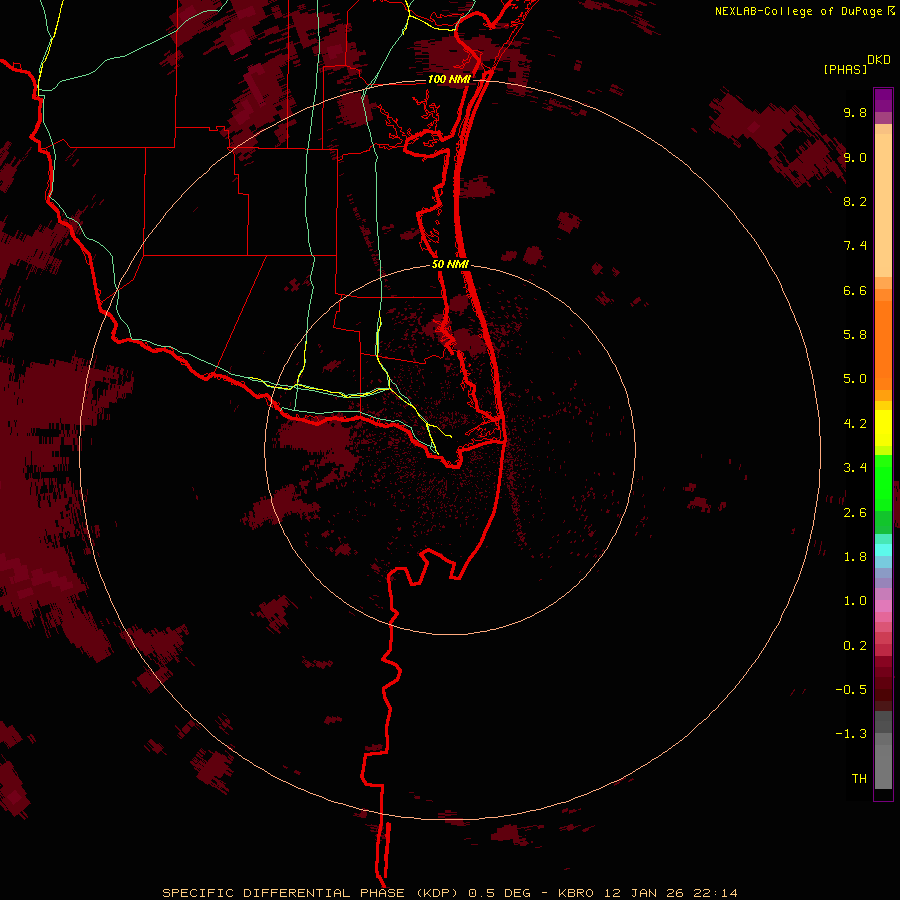Click the Specific Differential Phase (KDP) caption
The width and height of the screenshot is (900, 900).
tap(312, 893)
